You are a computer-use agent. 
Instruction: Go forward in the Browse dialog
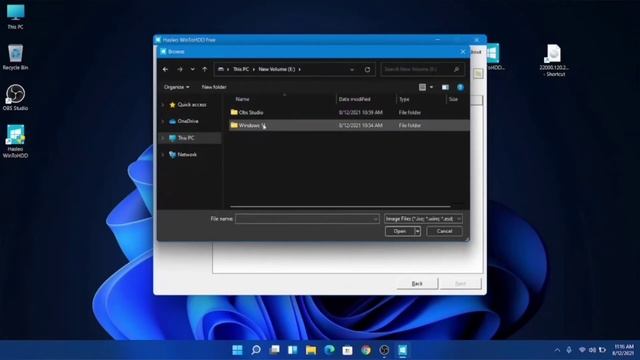[x=180, y=69]
